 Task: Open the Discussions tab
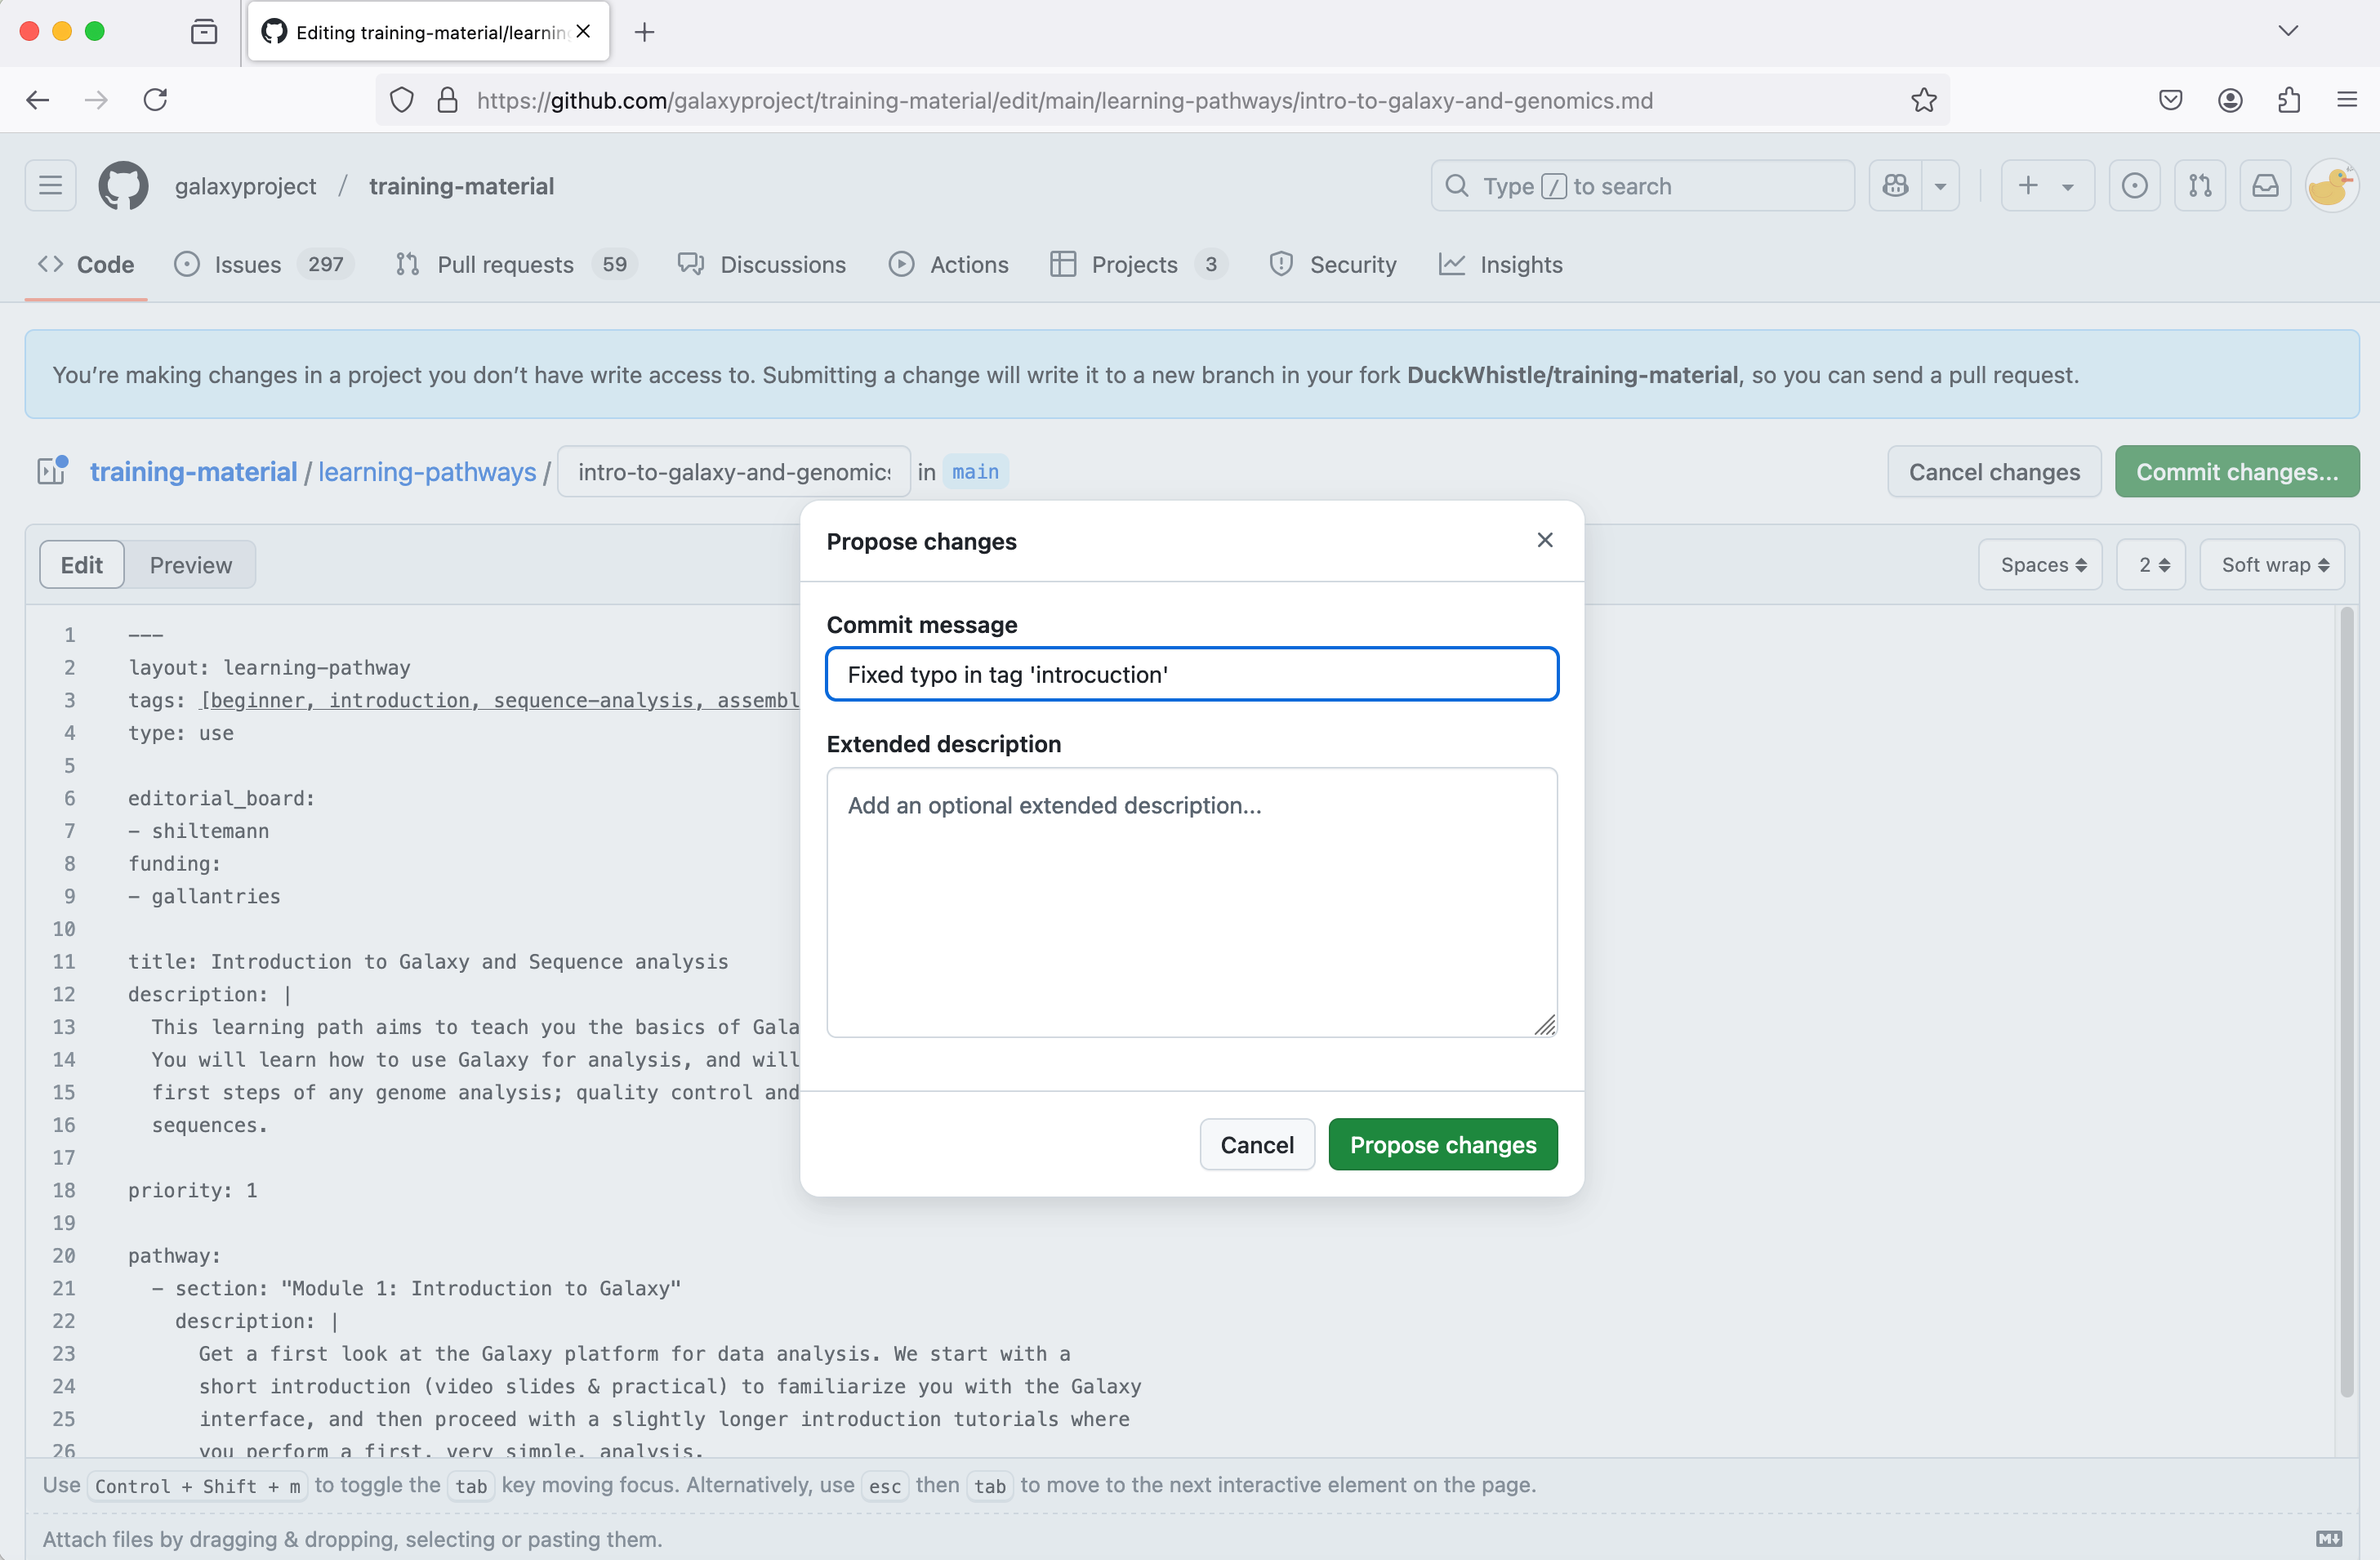762,264
